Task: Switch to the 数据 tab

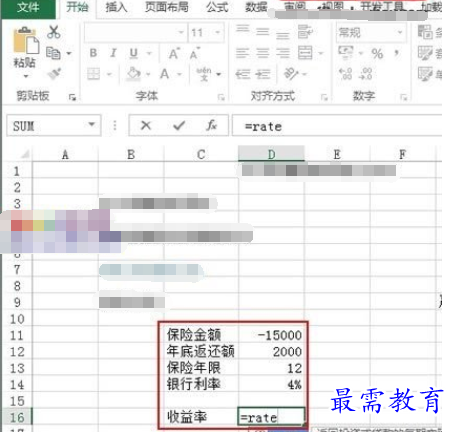Action: [x=256, y=7]
